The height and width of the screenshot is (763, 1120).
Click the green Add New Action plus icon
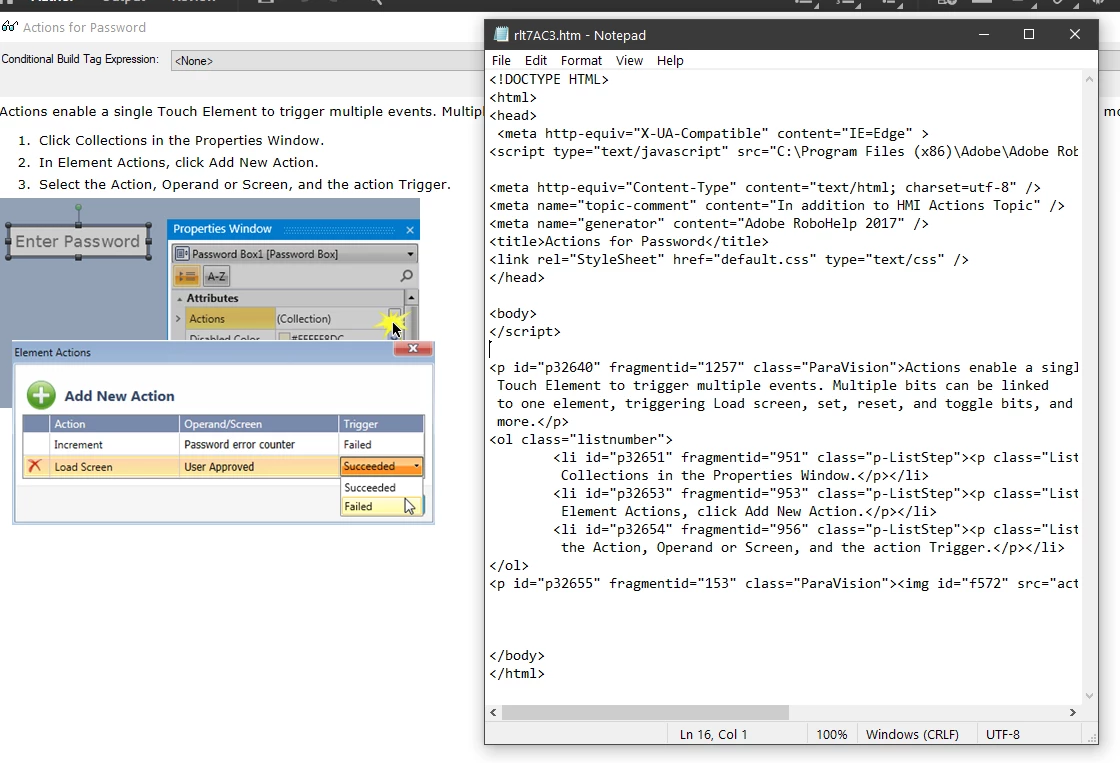(41, 395)
